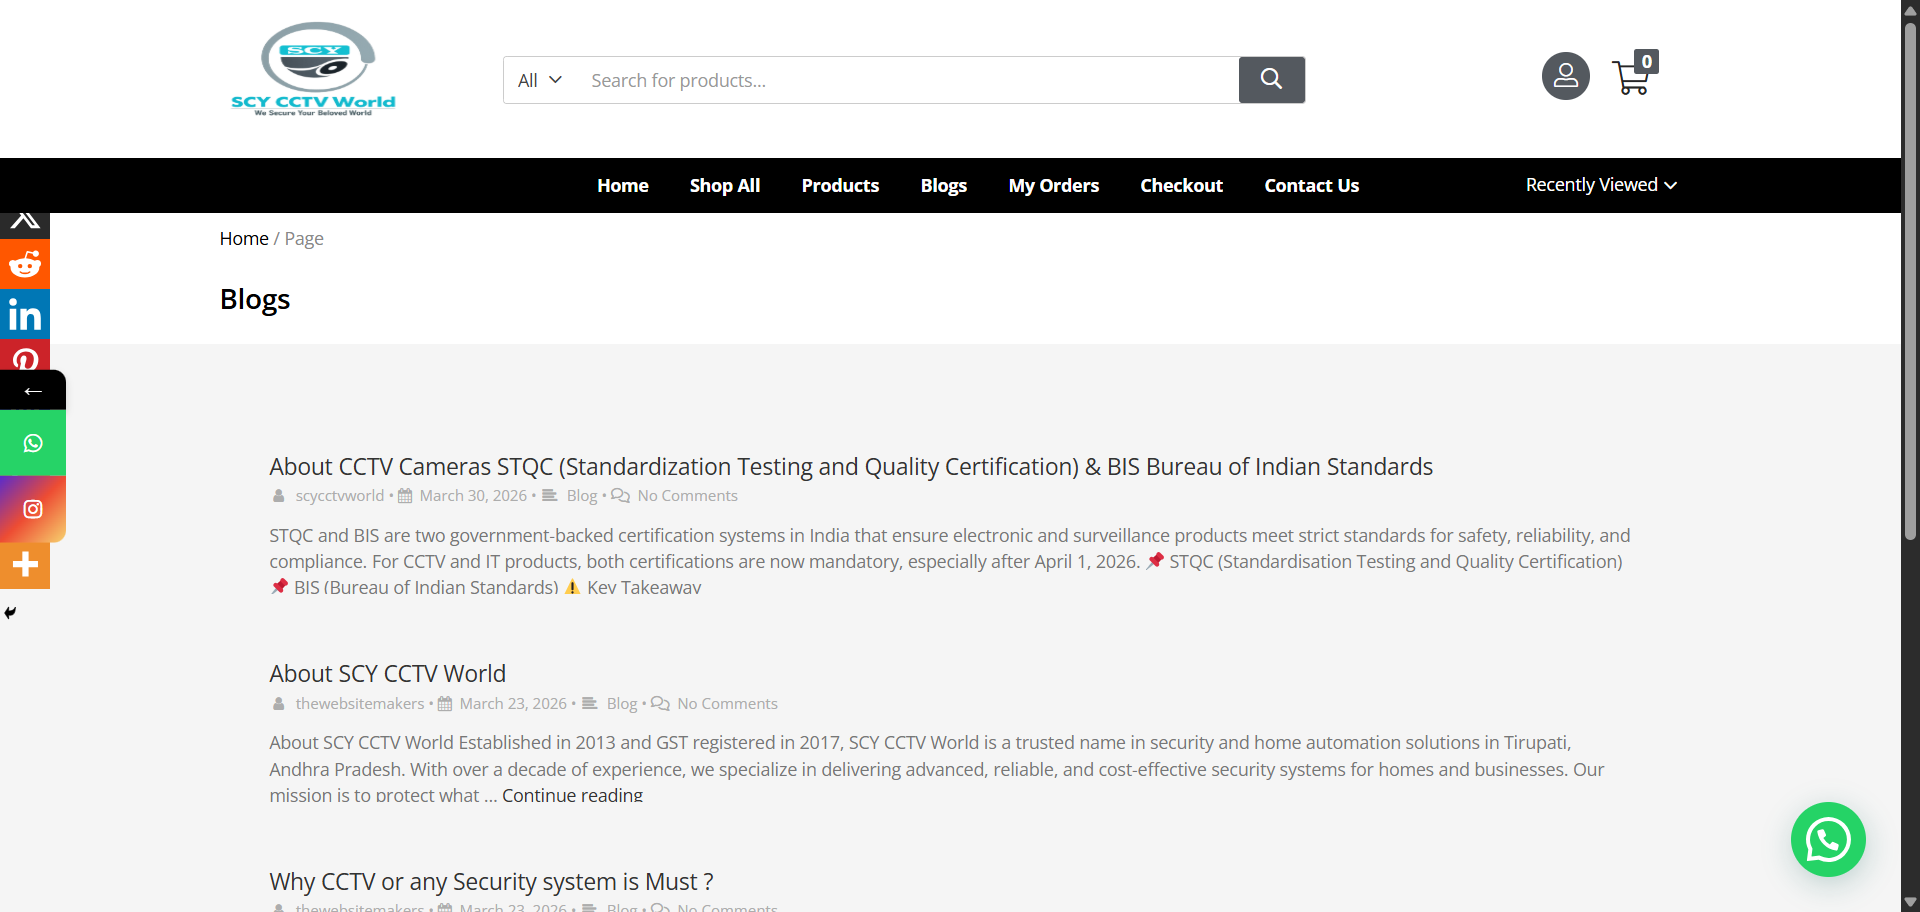
Task: Click Home breadcrumb link
Action: 244,239
